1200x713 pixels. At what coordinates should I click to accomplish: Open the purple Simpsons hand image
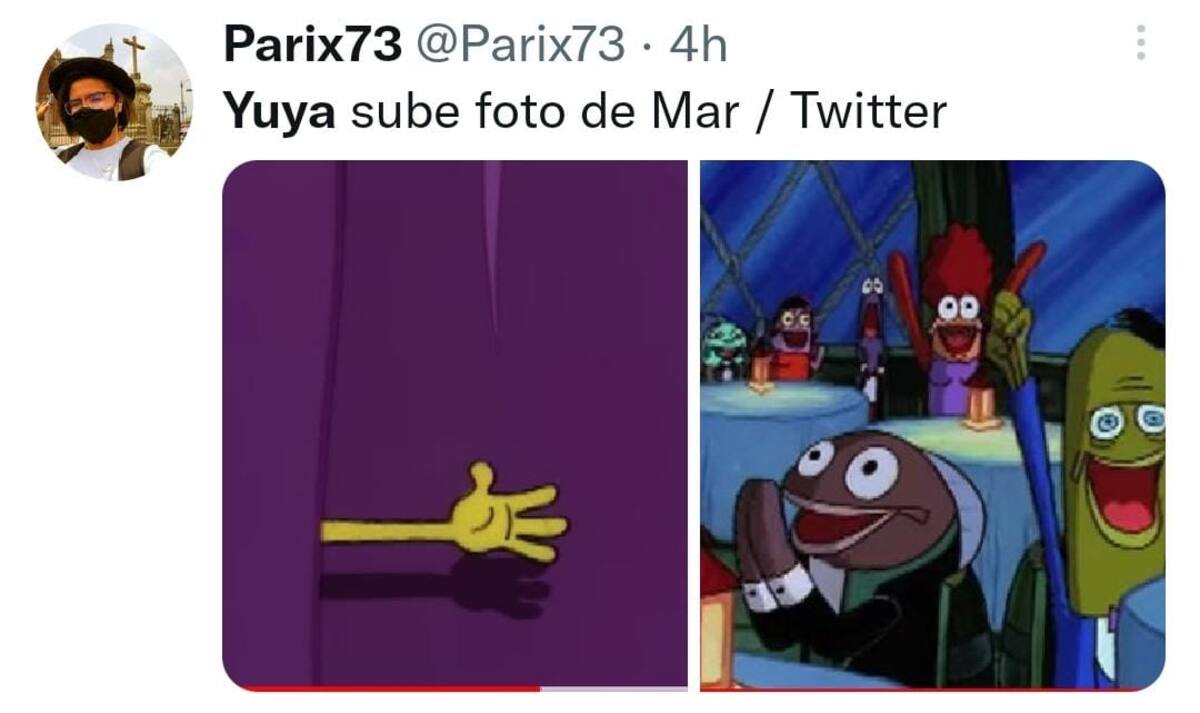[455, 425]
